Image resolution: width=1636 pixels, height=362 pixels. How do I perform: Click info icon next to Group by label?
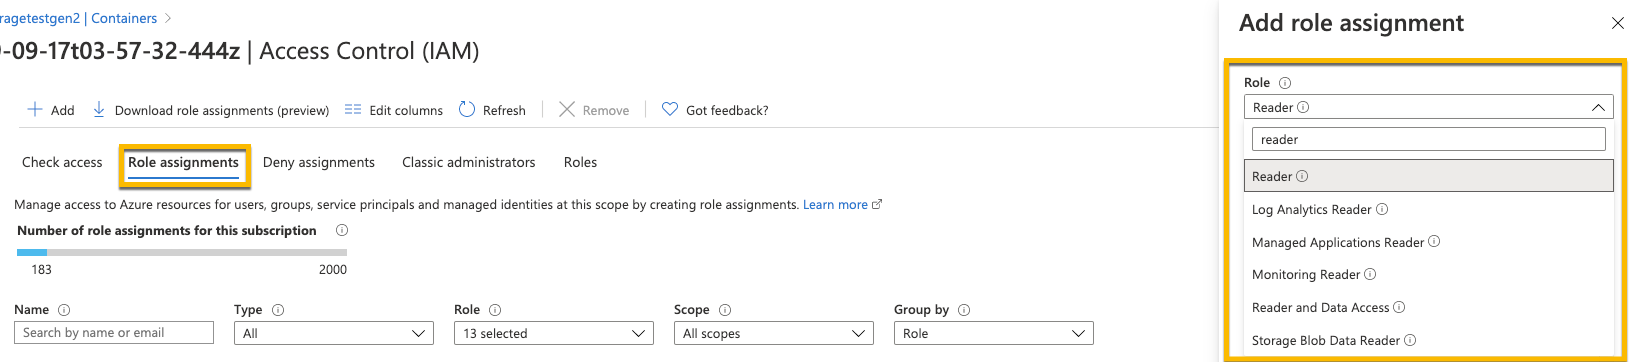pyautogui.click(x=964, y=310)
